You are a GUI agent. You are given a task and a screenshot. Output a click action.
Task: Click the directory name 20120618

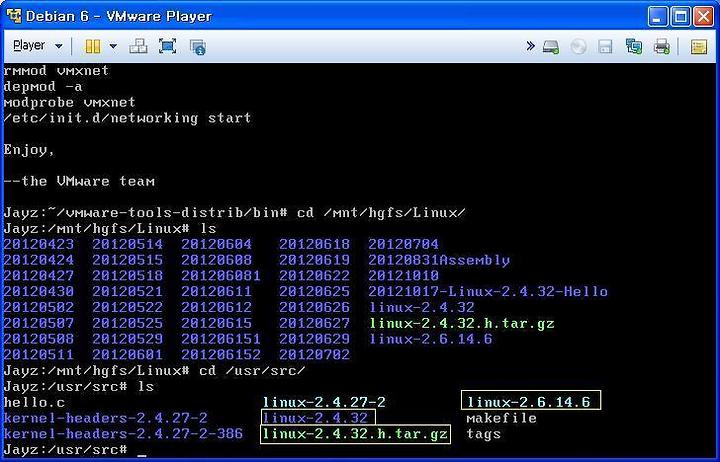315,244
